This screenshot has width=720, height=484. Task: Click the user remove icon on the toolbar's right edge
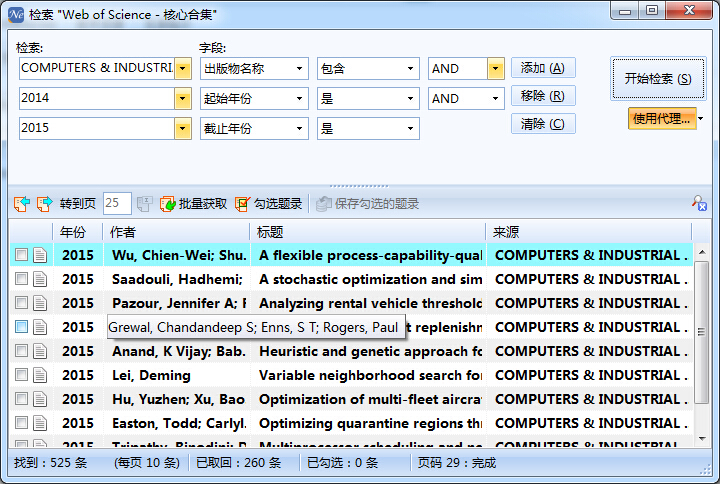tap(699, 203)
